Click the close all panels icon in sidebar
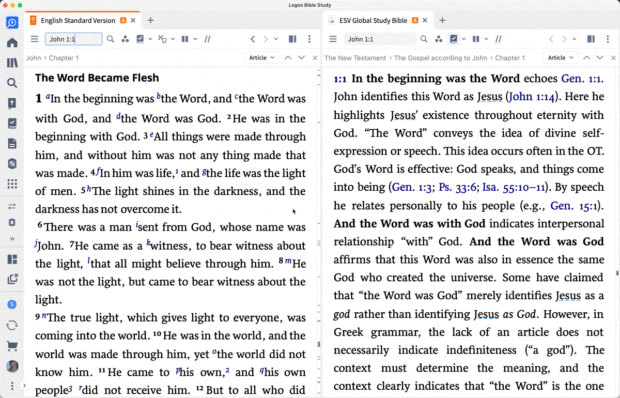 point(12,279)
